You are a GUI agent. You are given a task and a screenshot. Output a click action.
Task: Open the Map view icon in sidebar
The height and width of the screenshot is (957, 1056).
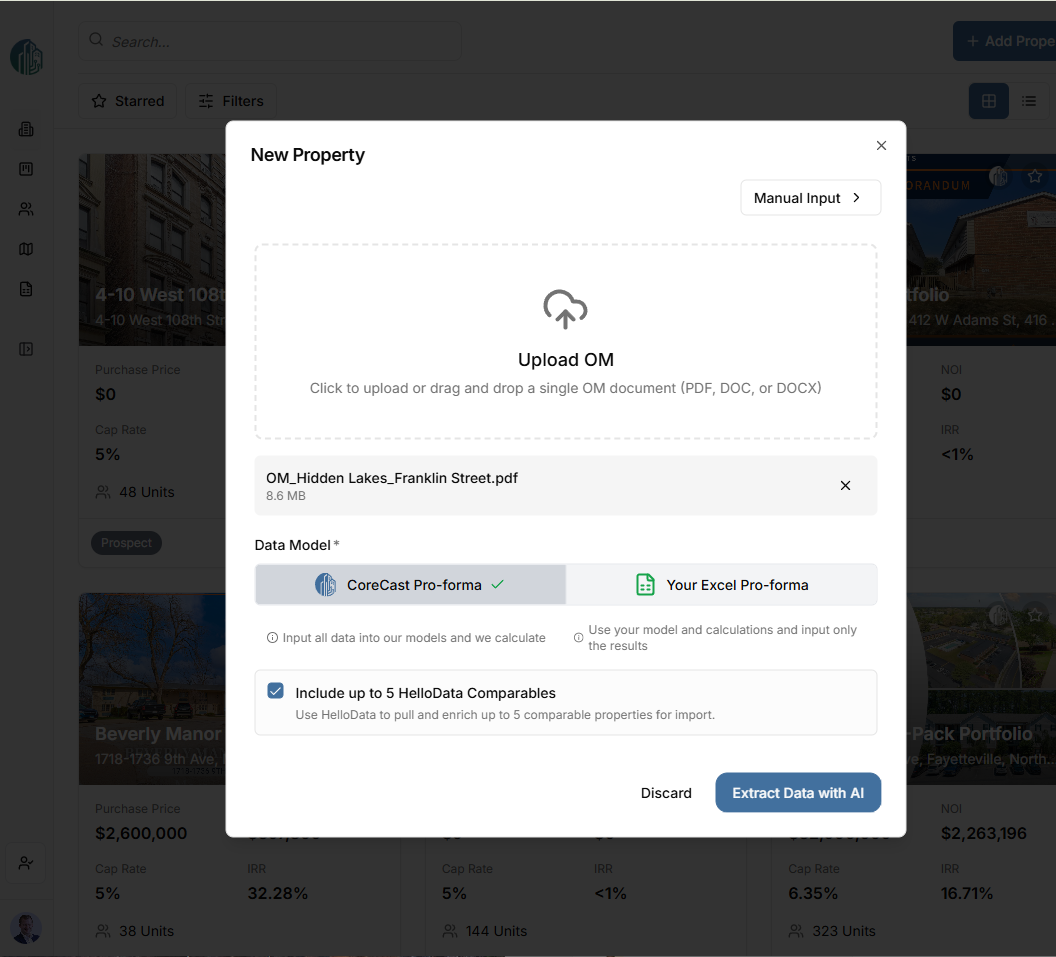coord(27,249)
